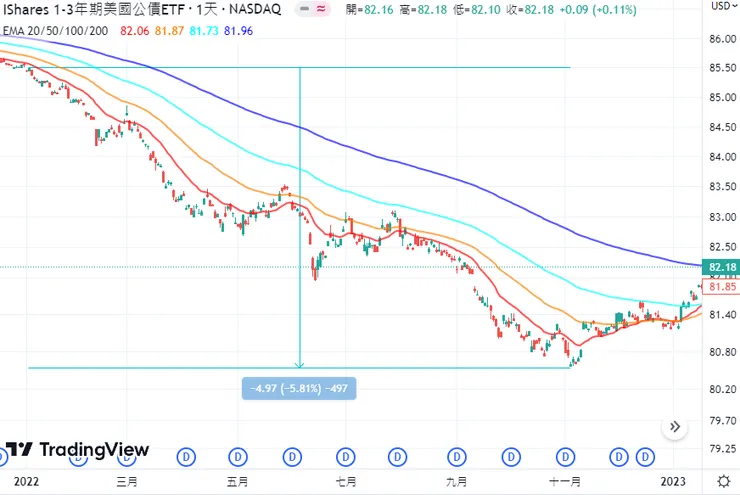Click dividend marker D between 九月 and 十一月
Screen dimensions: 740x495
click(511, 457)
